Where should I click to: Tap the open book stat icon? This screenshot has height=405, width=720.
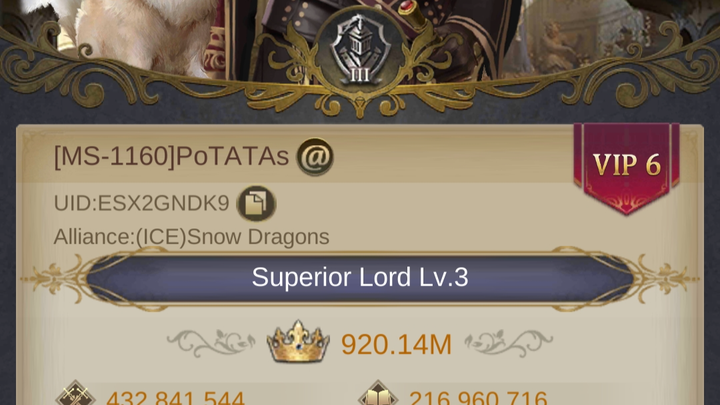[x=378, y=394]
